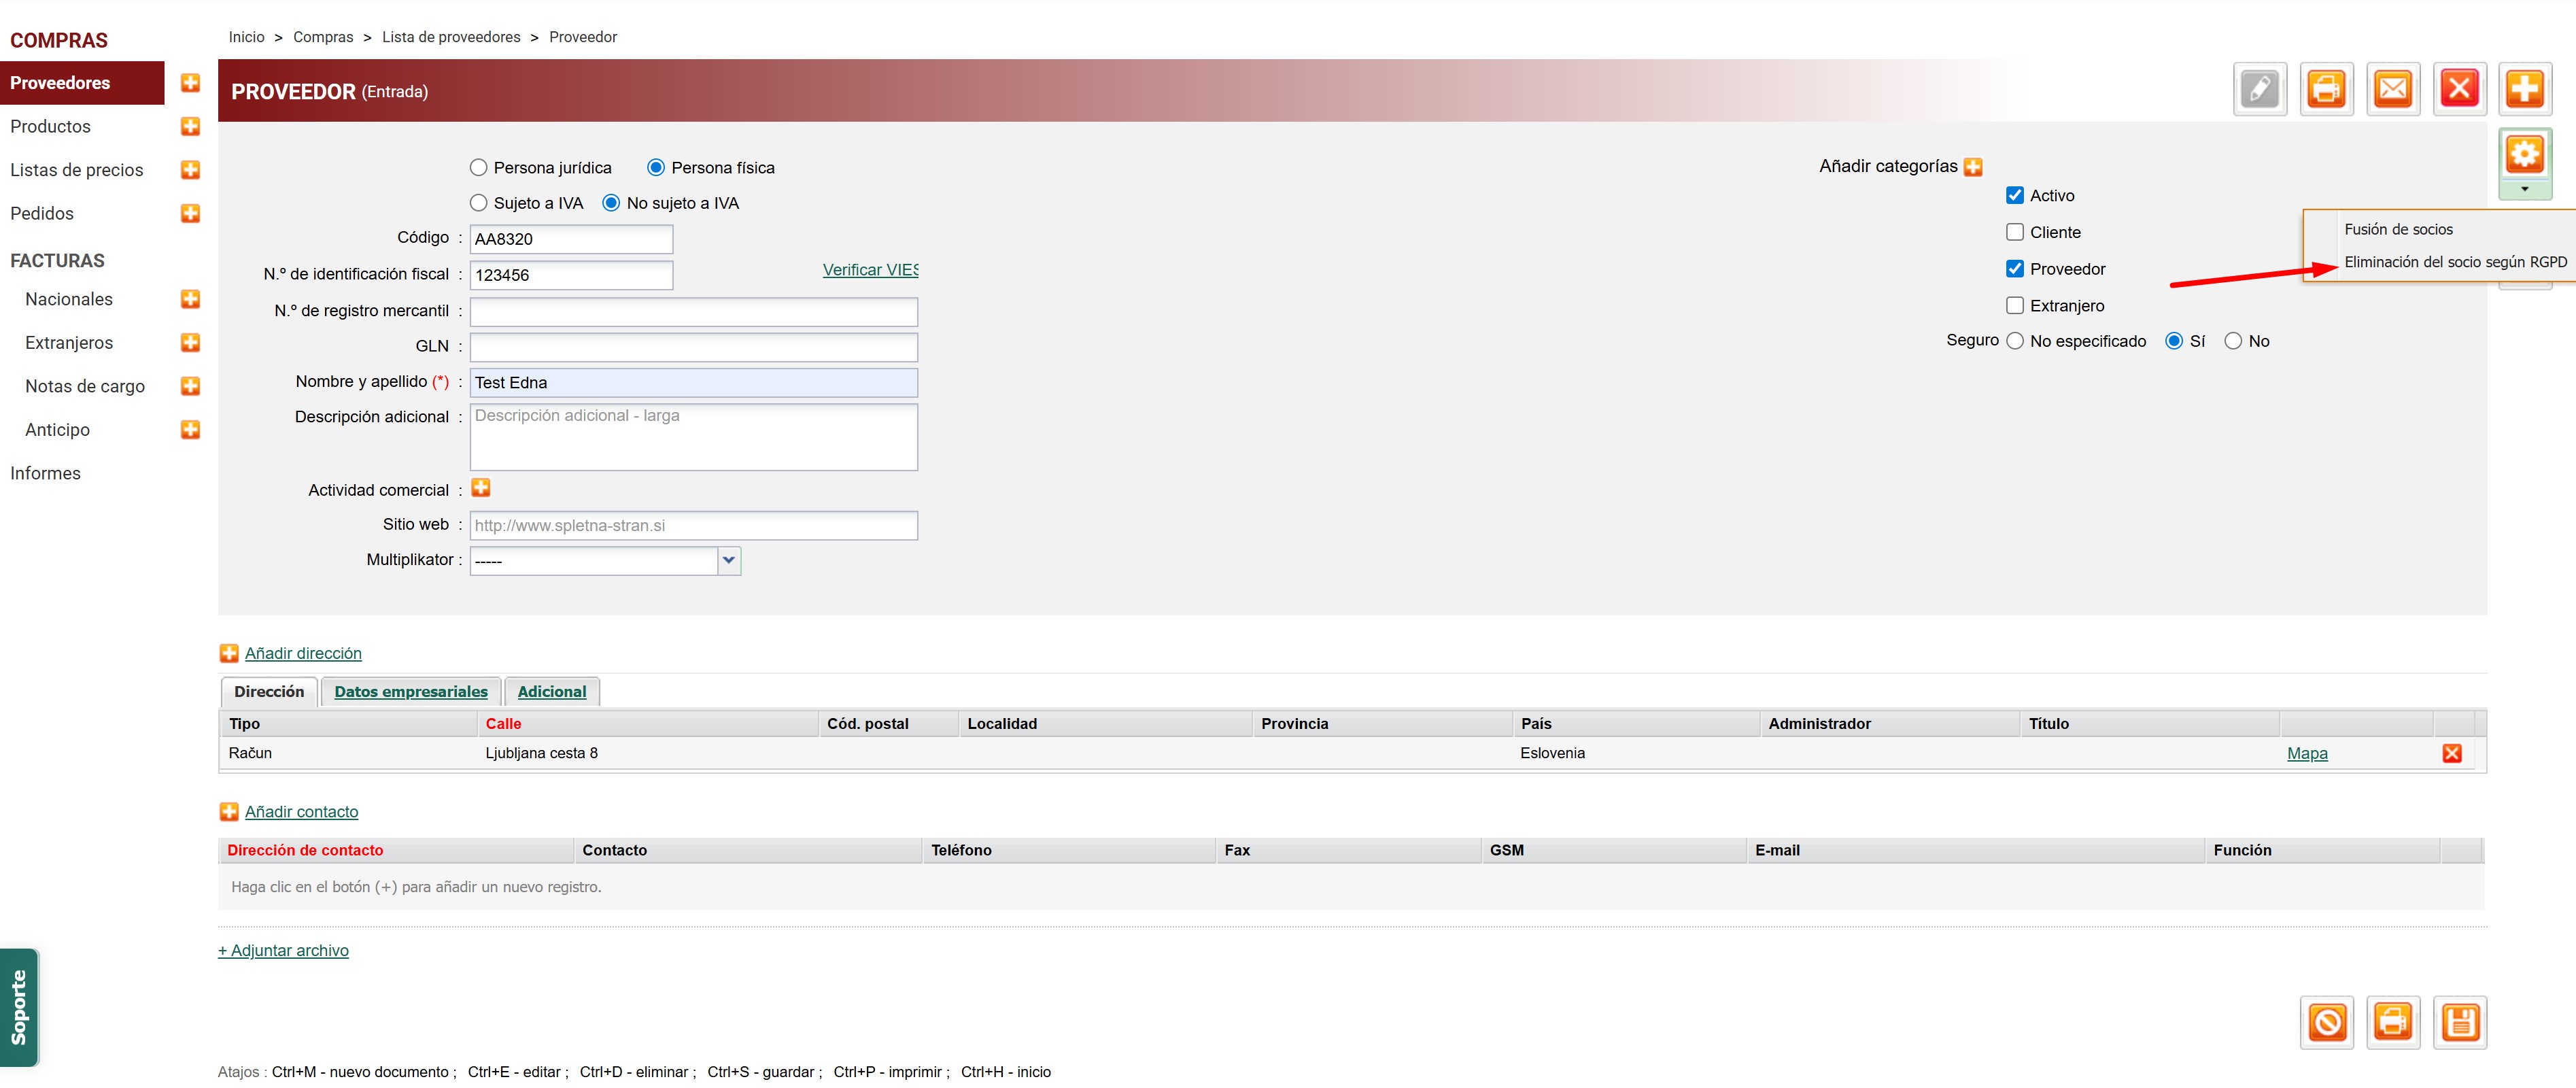Expand the green settings gear dropdown arrow

(2524, 189)
